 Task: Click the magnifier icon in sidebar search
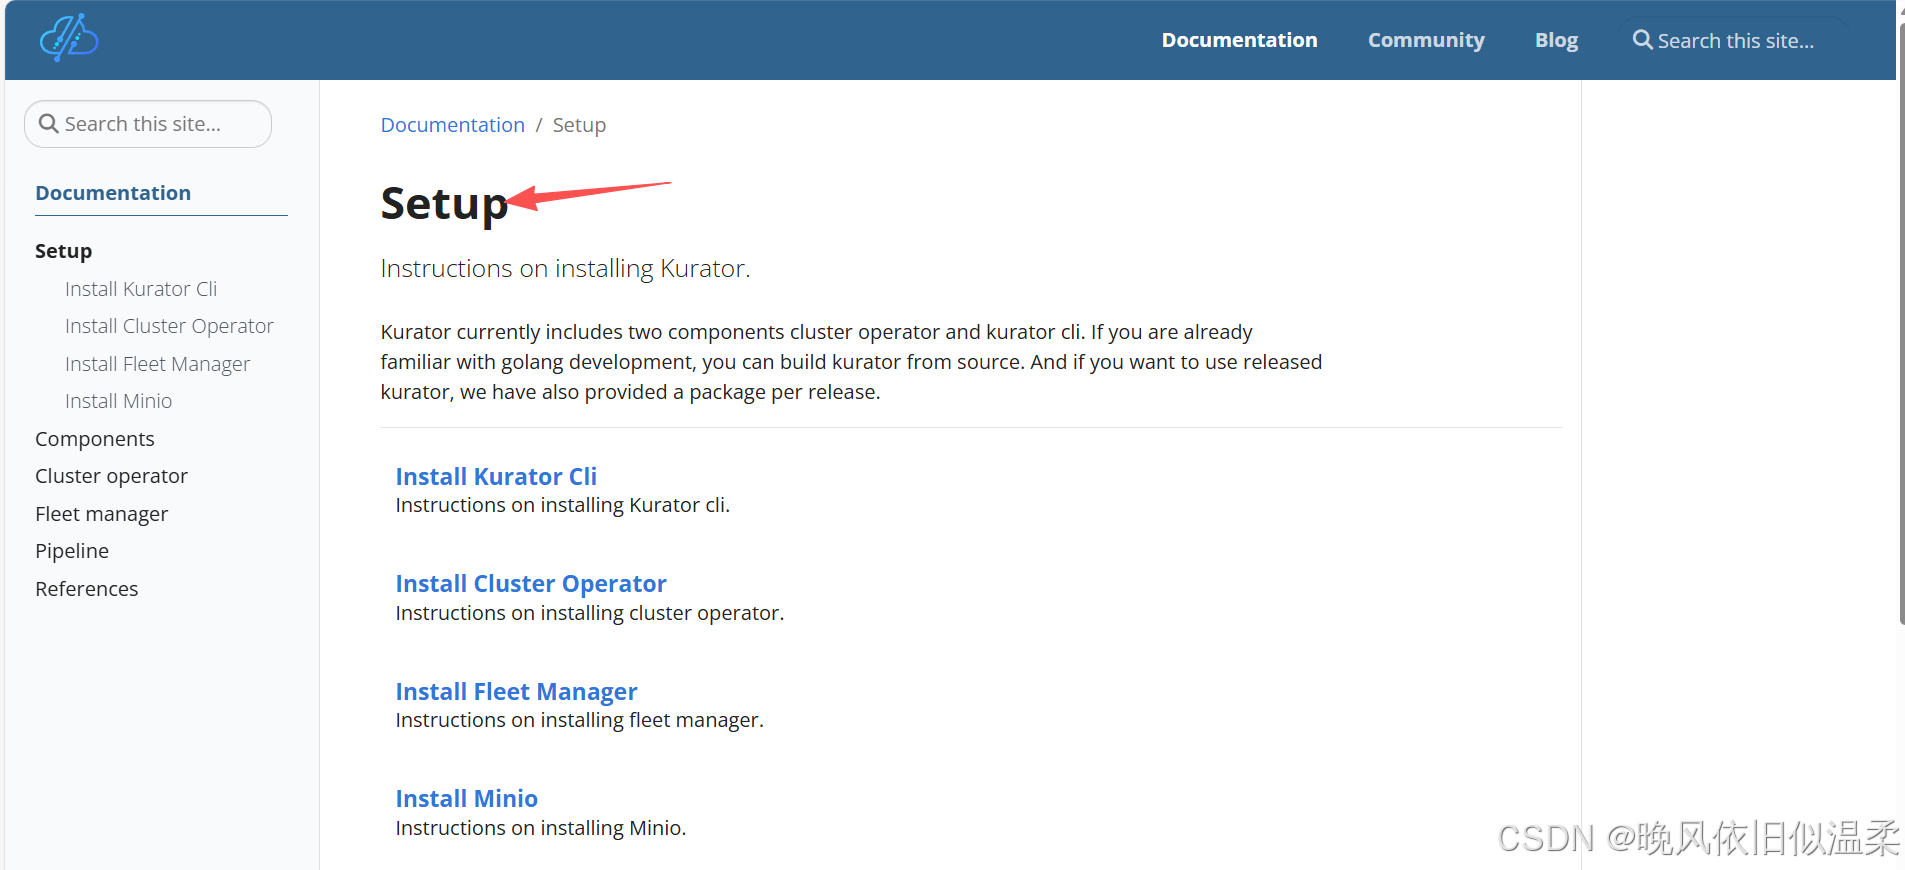(x=48, y=124)
